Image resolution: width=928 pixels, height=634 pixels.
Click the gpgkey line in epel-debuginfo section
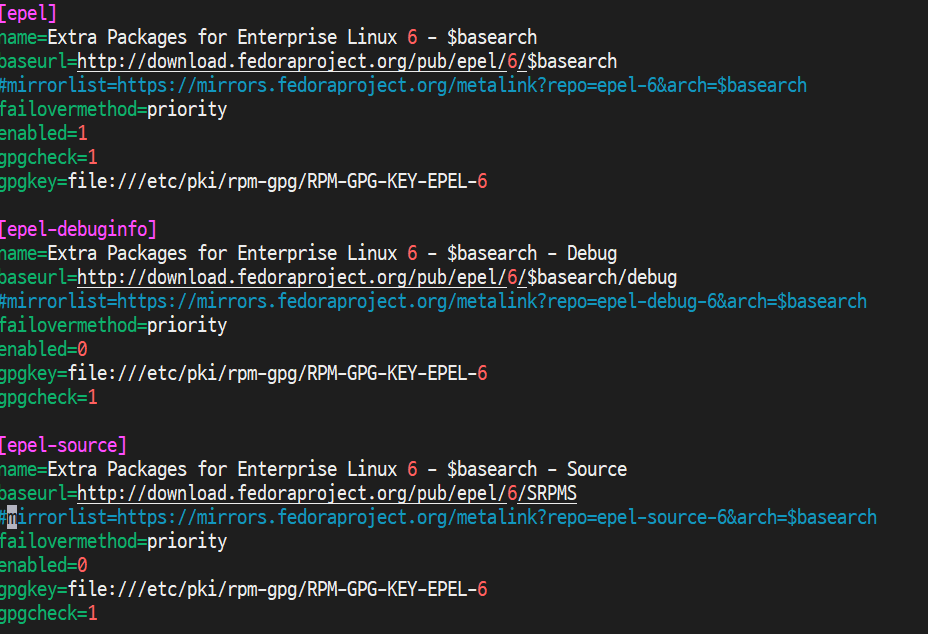(x=244, y=374)
